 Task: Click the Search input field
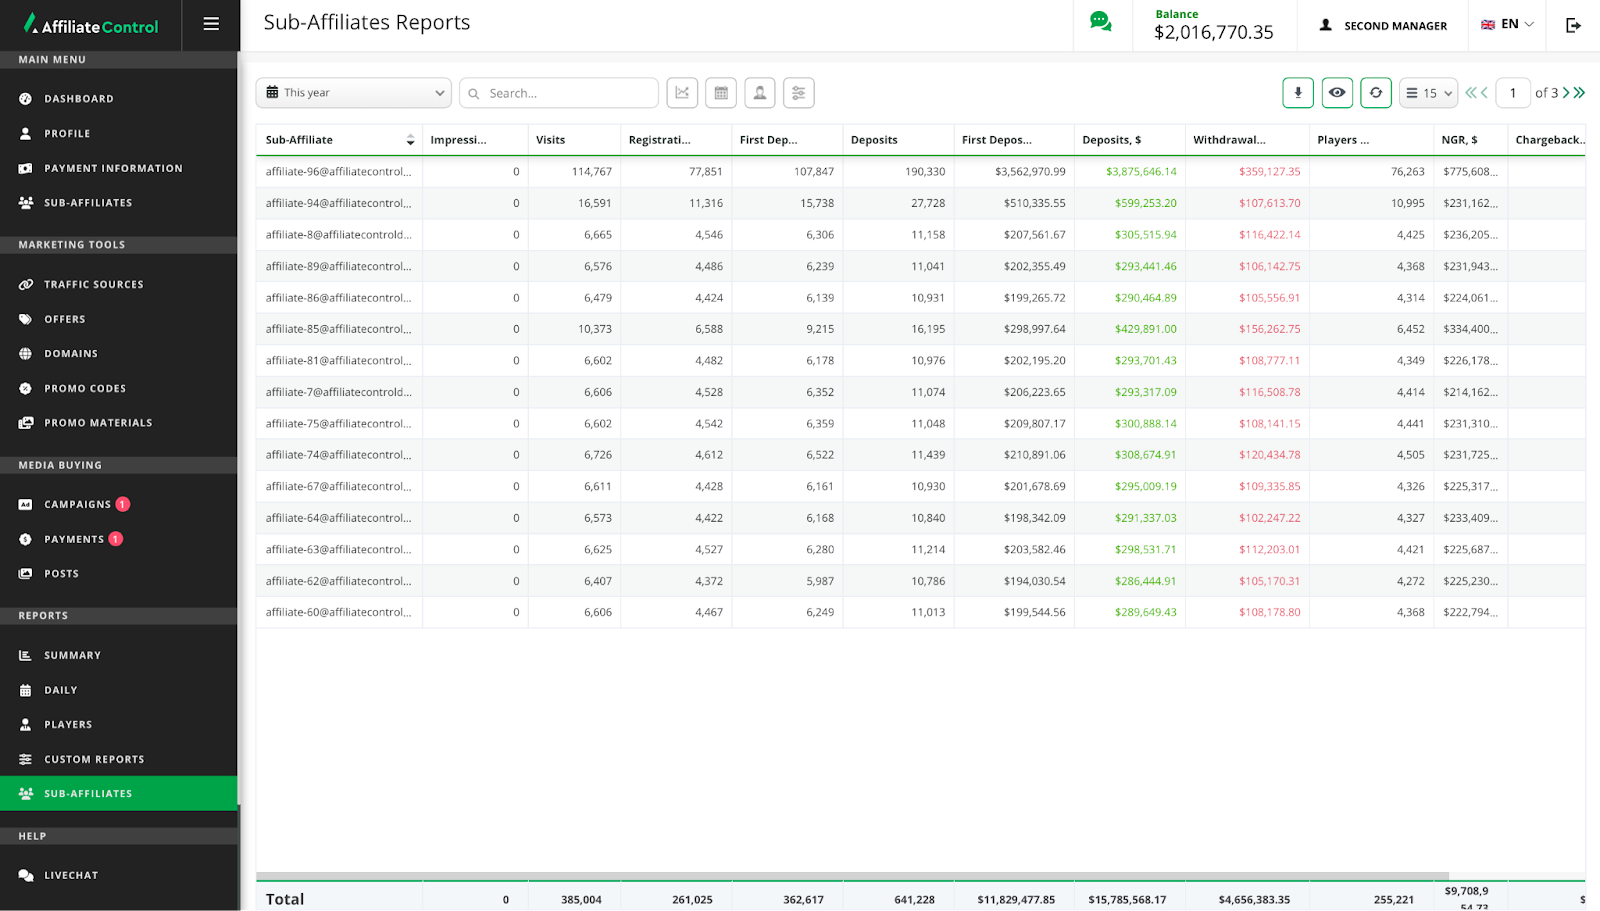(x=568, y=93)
